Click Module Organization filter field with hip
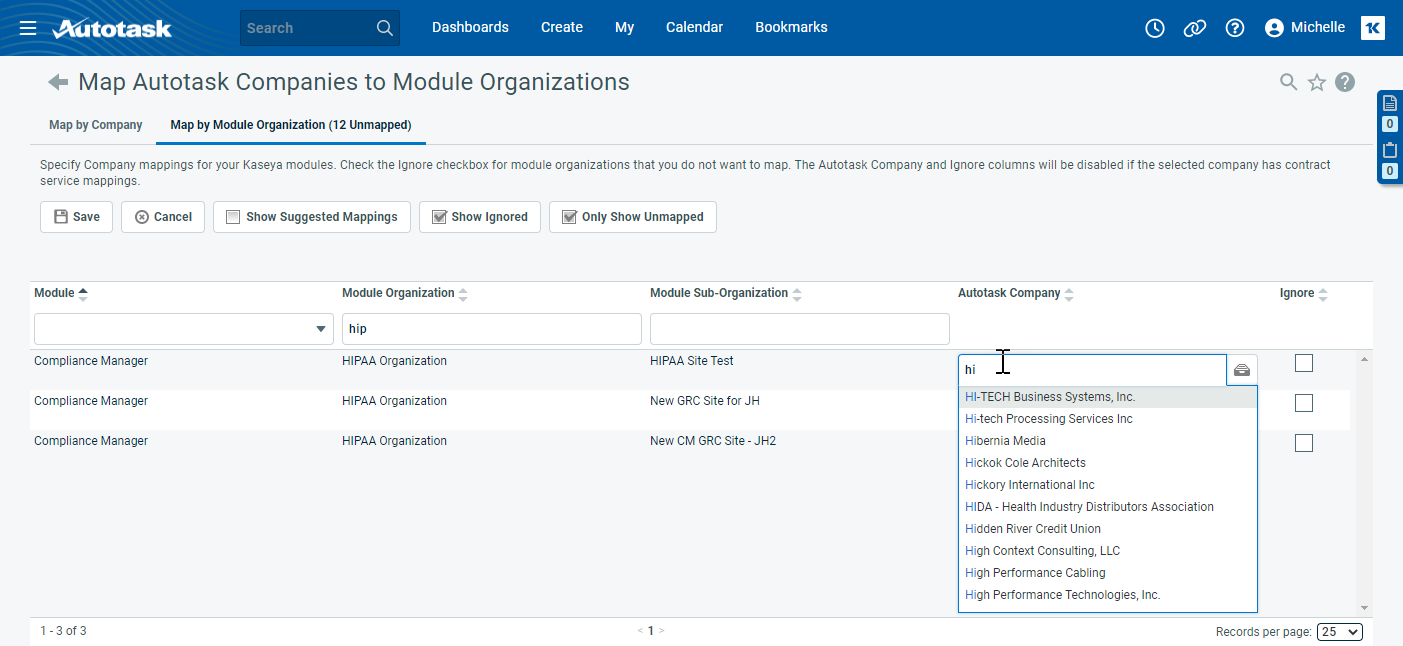This screenshot has height=646, width=1403. [492, 329]
